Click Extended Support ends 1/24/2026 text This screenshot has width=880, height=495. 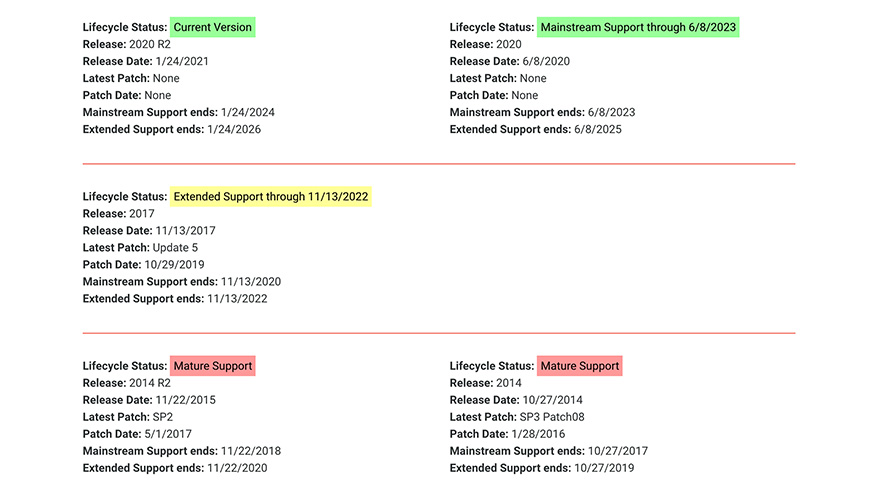coord(172,129)
